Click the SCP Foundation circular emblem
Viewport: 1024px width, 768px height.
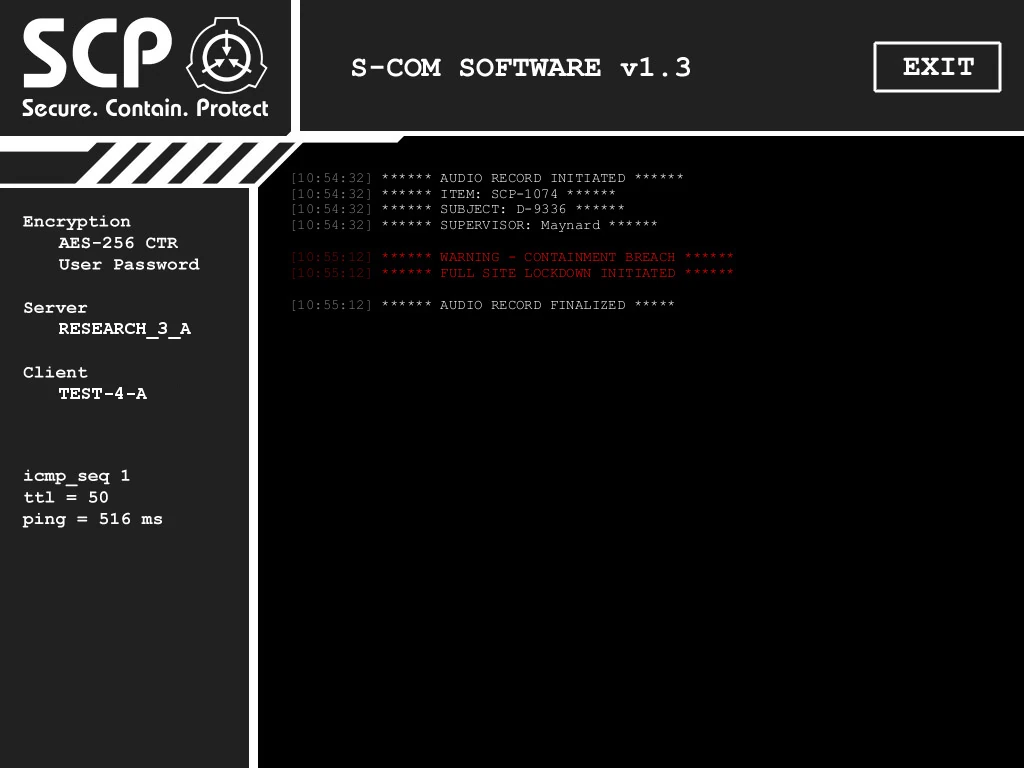tap(227, 55)
